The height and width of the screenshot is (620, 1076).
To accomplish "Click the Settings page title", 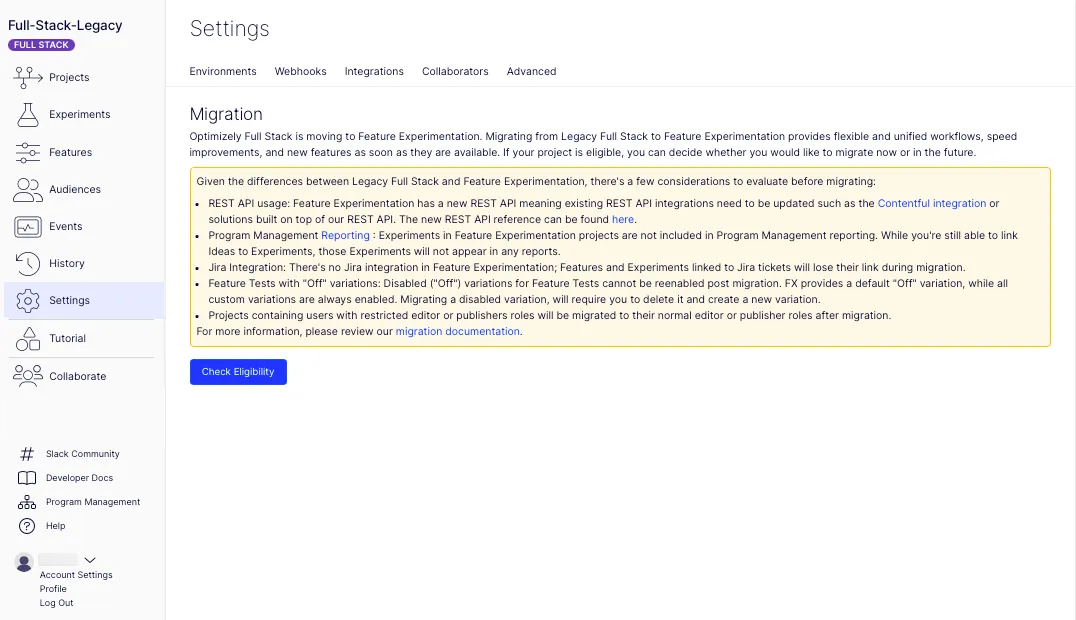I will tap(229, 29).
